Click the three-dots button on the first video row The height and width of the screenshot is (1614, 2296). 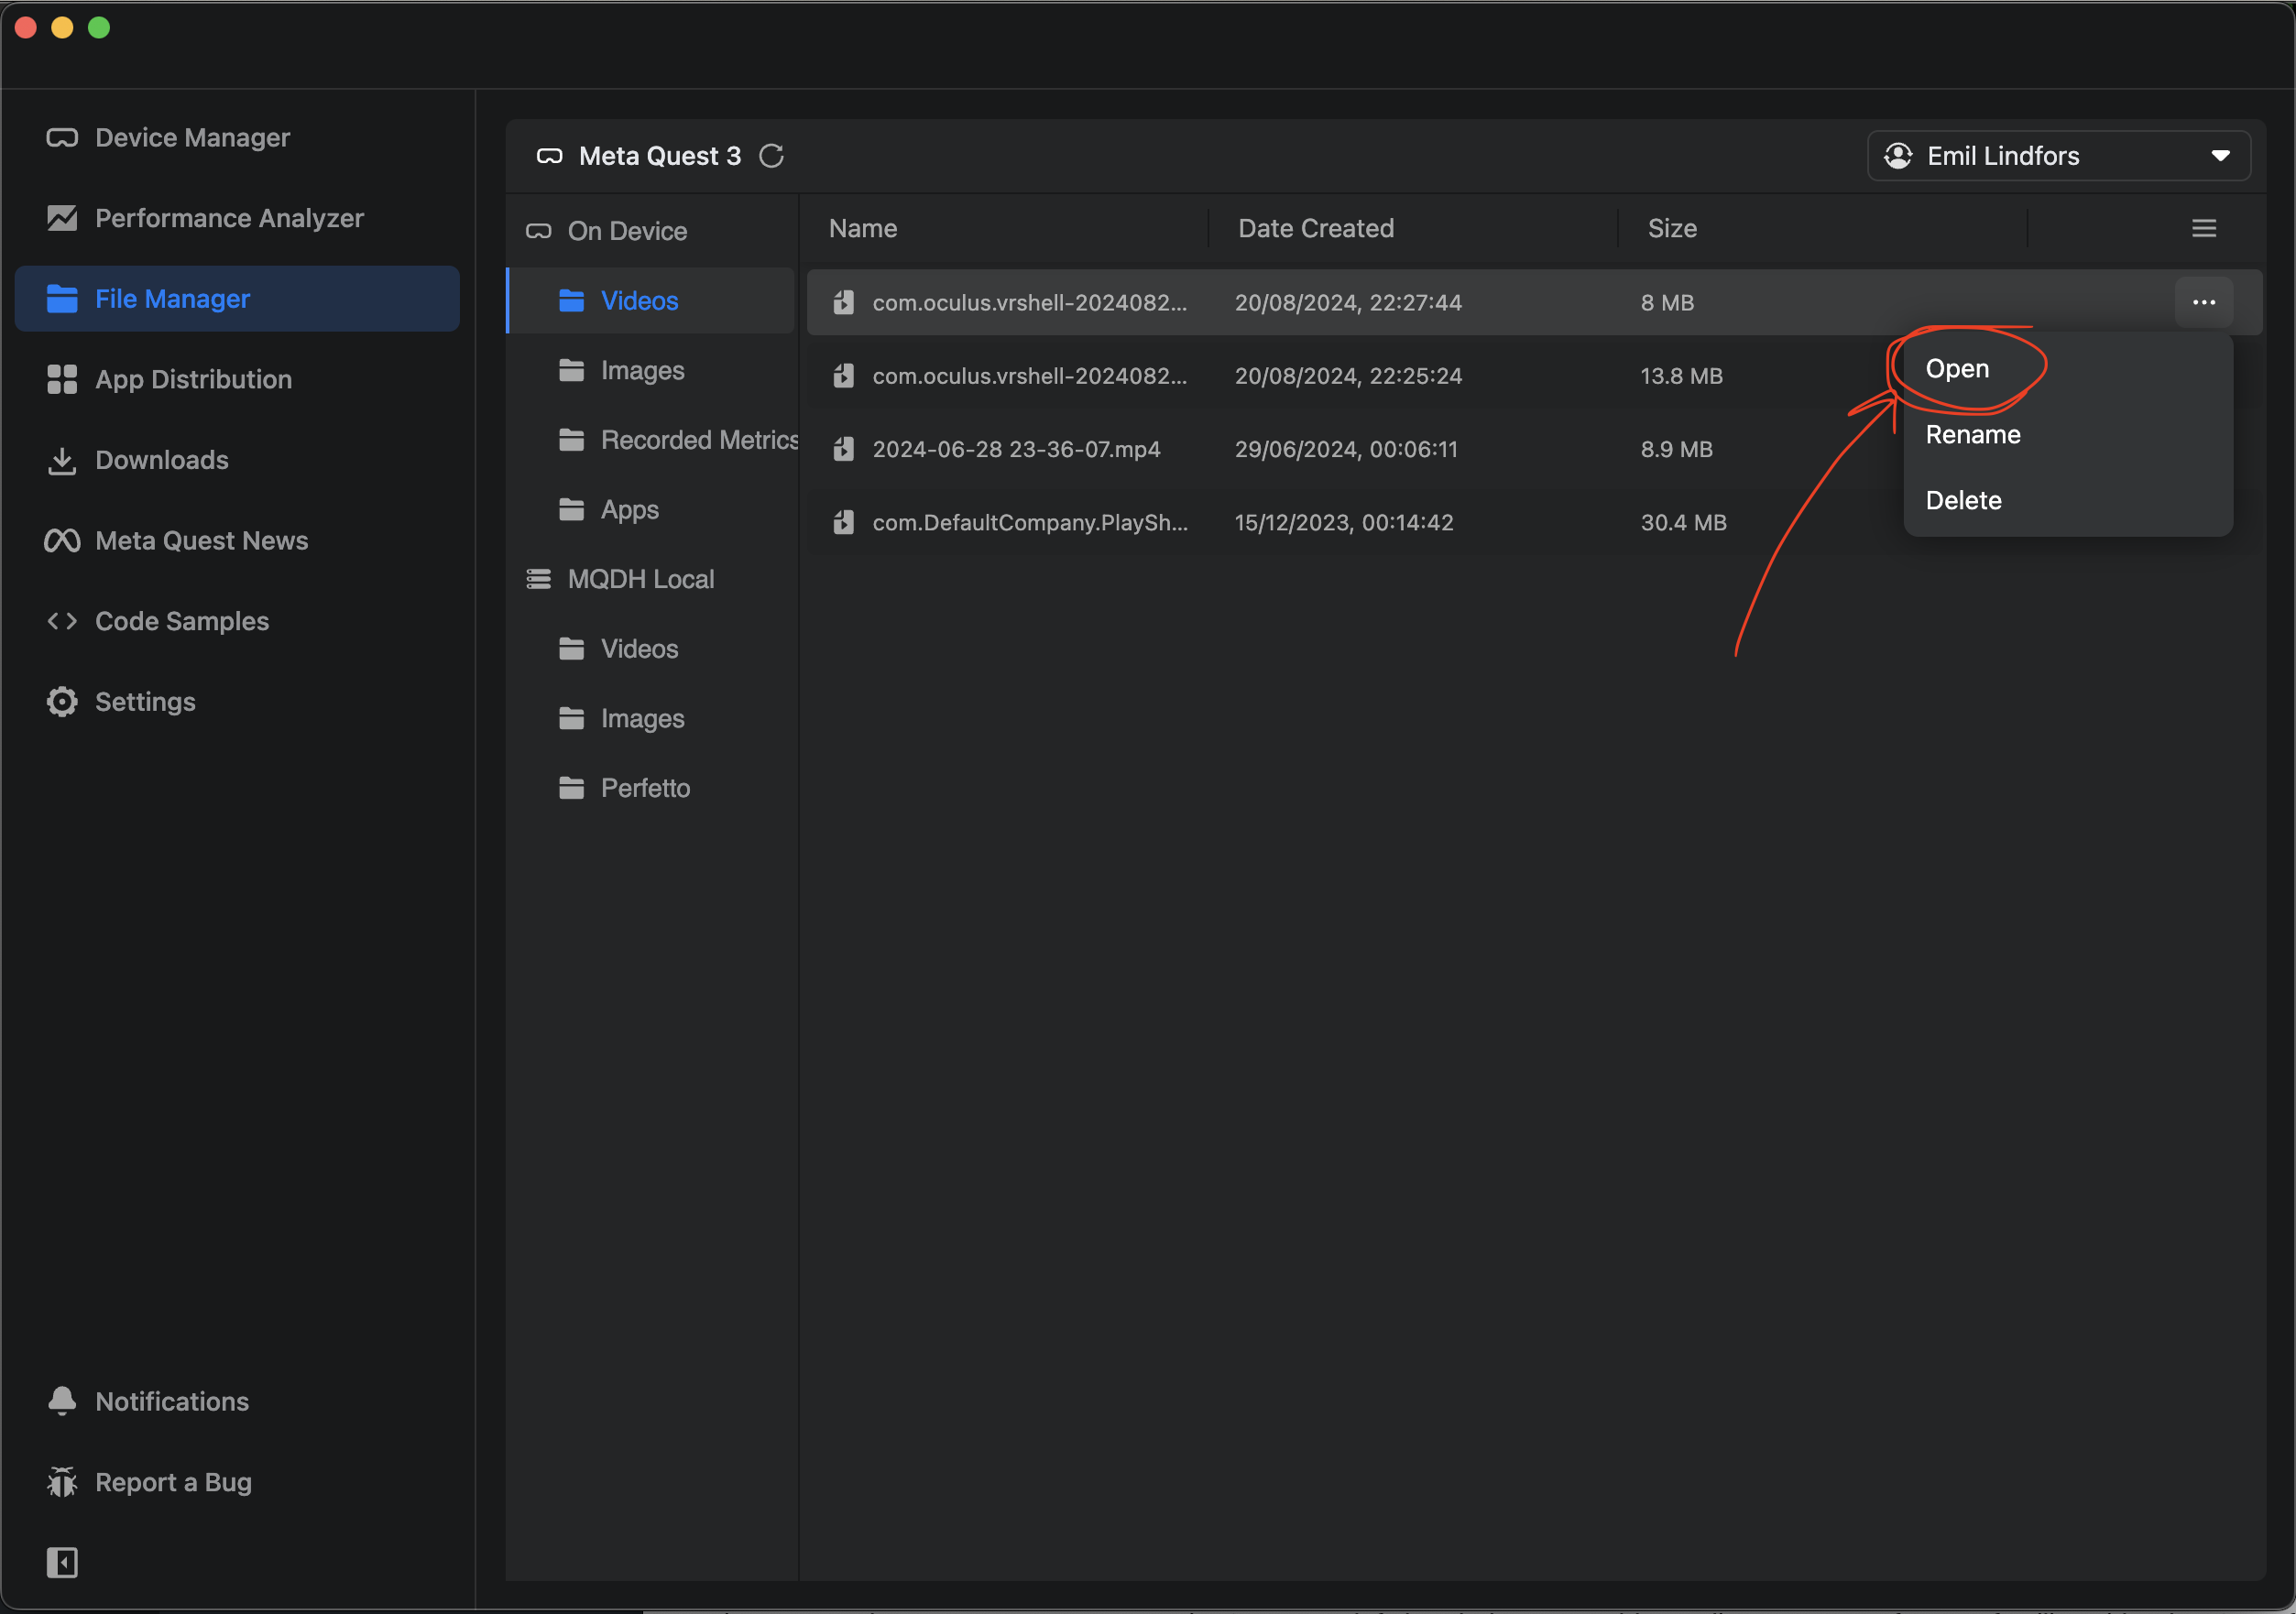[2203, 302]
